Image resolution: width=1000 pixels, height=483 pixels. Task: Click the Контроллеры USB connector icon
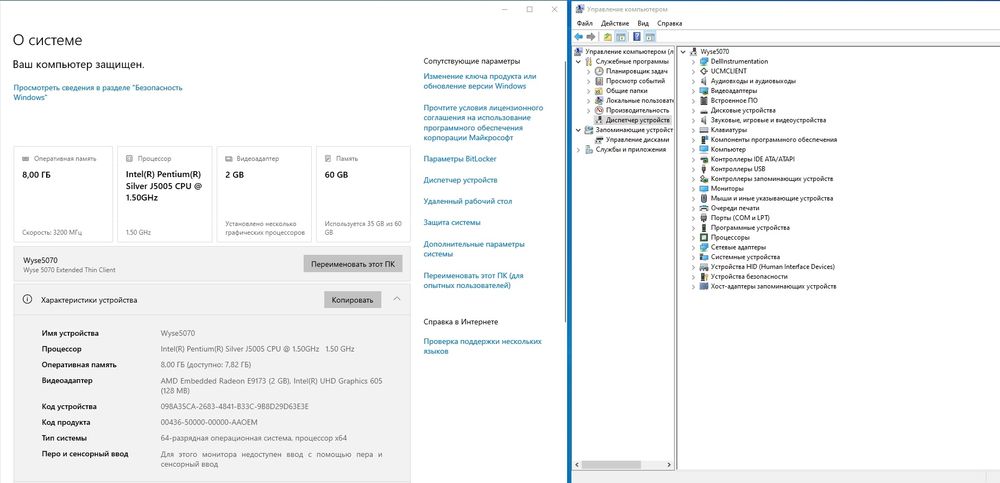704,169
